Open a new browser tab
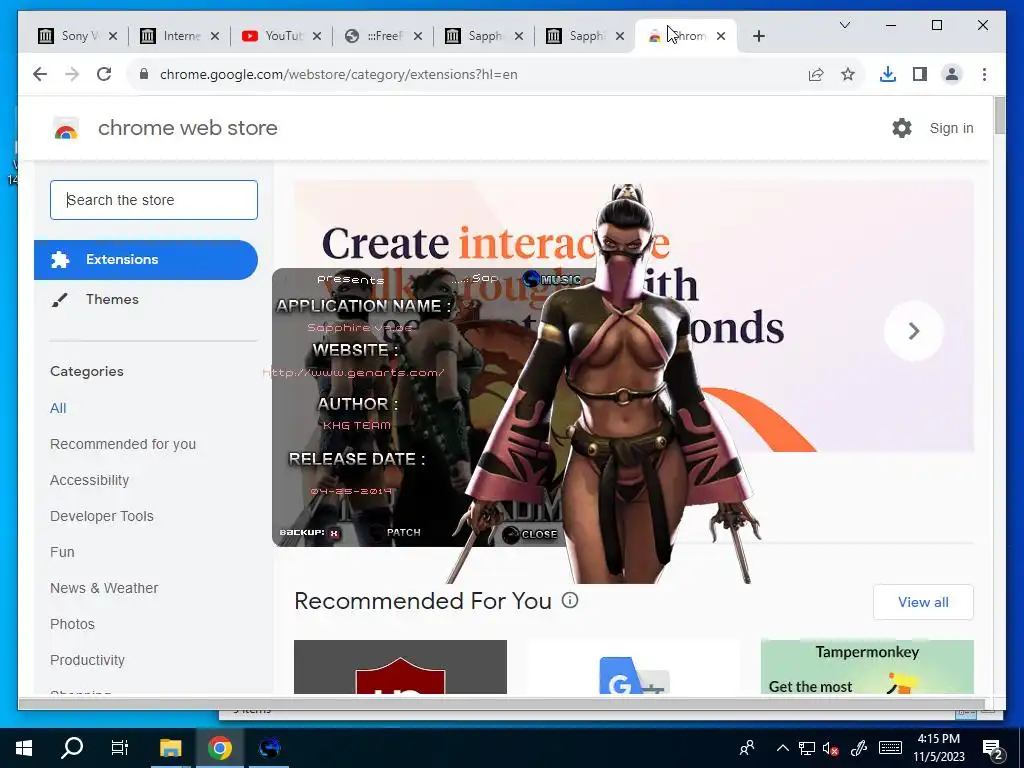This screenshot has width=1024, height=768. (x=758, y=36)
